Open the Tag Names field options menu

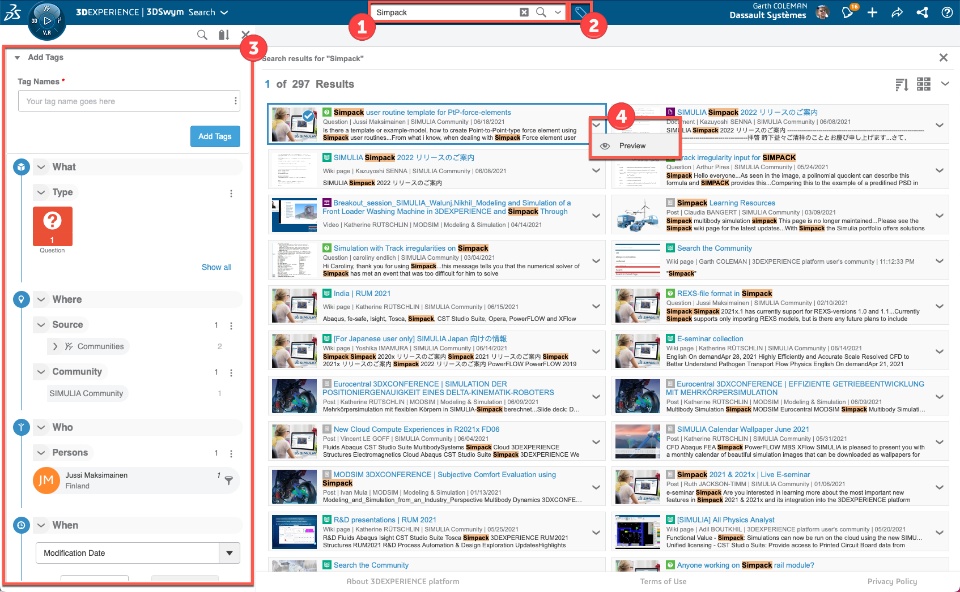pyautogui.click(x=235, y=101)
